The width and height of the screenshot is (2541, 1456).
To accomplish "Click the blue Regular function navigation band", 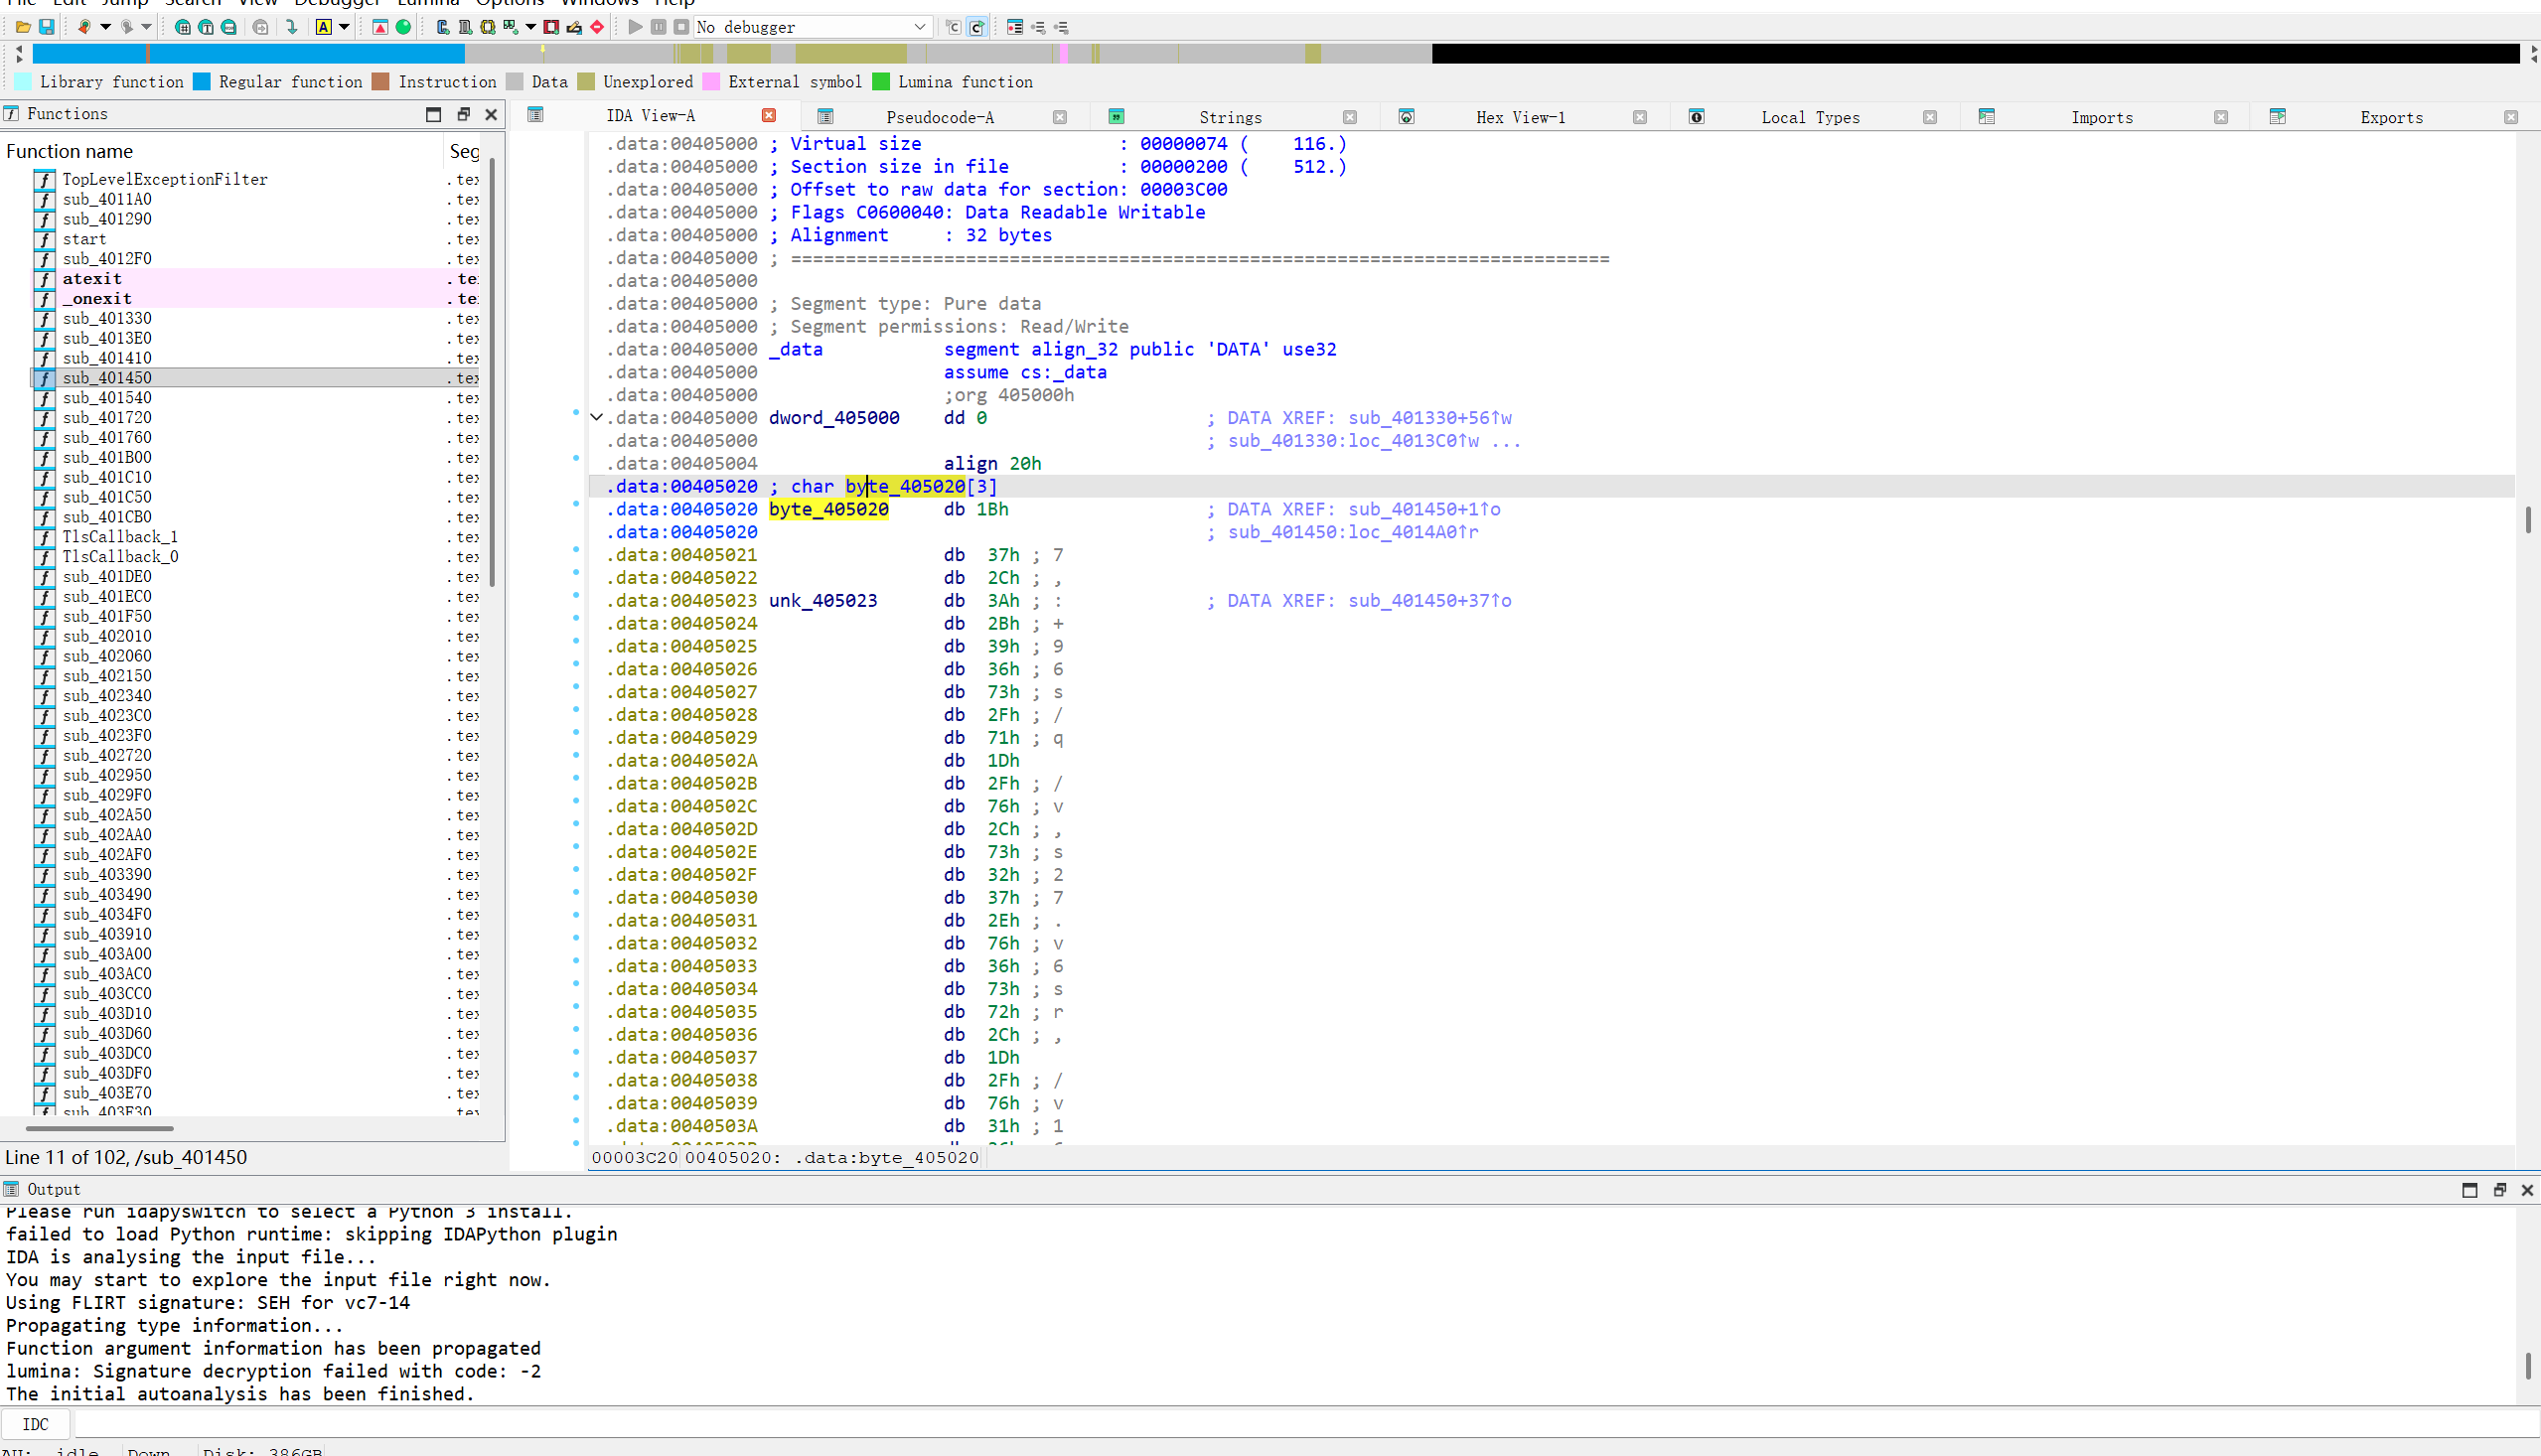I will pyautogui.click(x=300, y=54).
